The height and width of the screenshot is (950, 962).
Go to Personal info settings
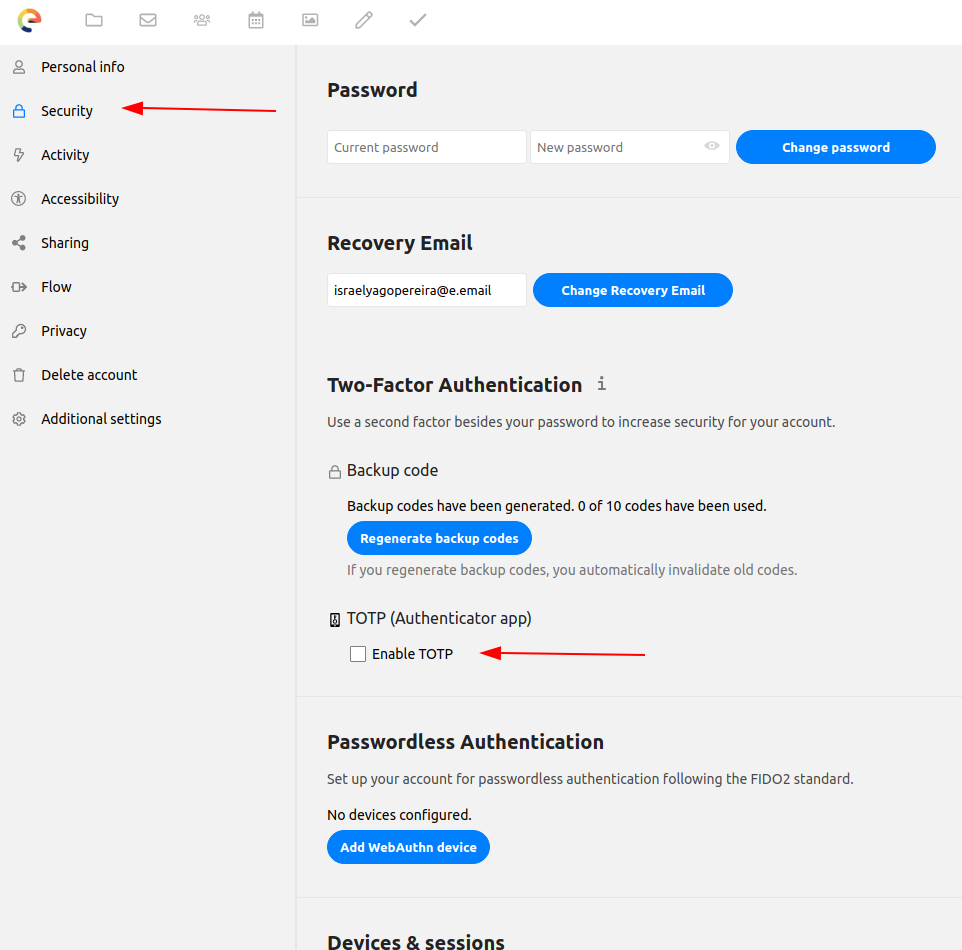[x=83, y=67]
